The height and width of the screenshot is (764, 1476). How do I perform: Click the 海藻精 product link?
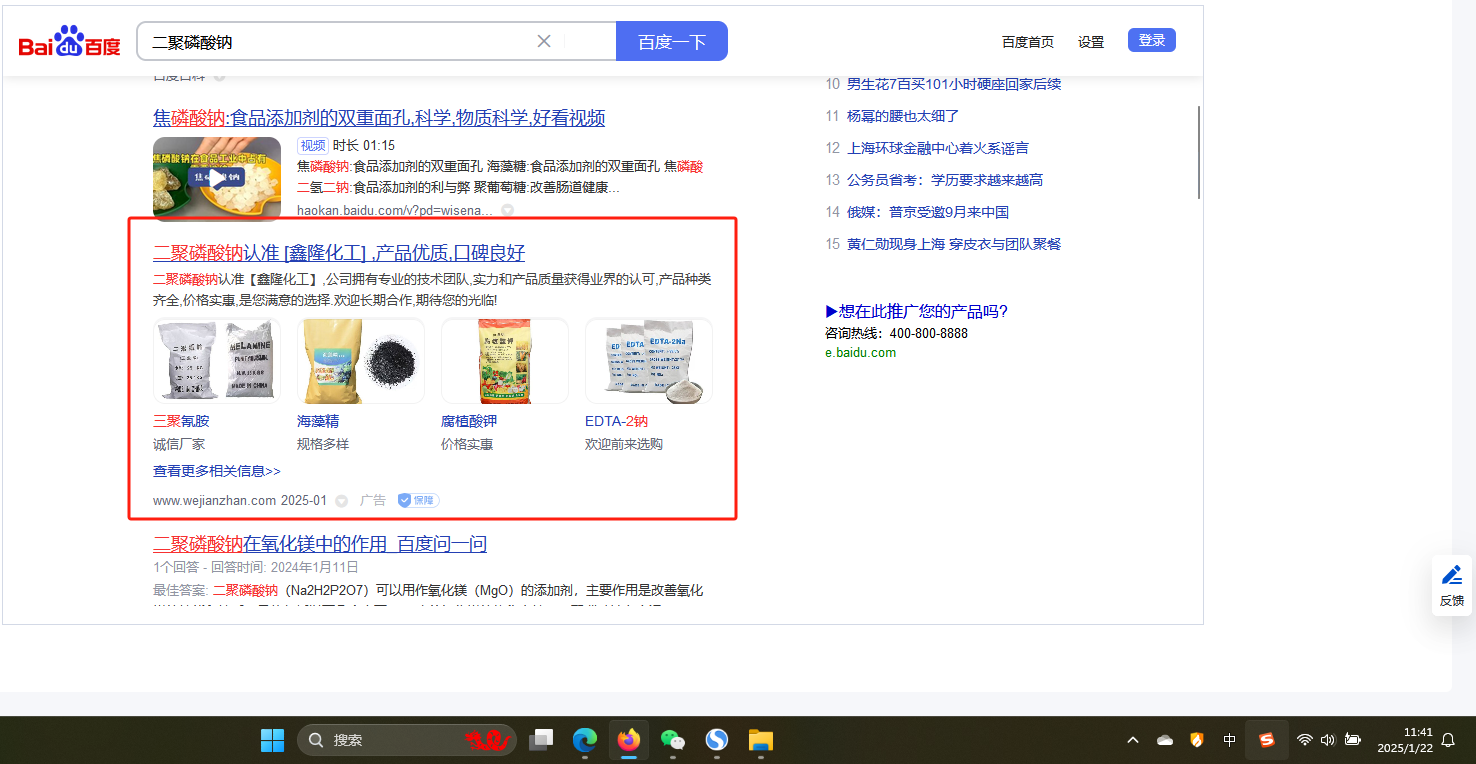(318, 421)
